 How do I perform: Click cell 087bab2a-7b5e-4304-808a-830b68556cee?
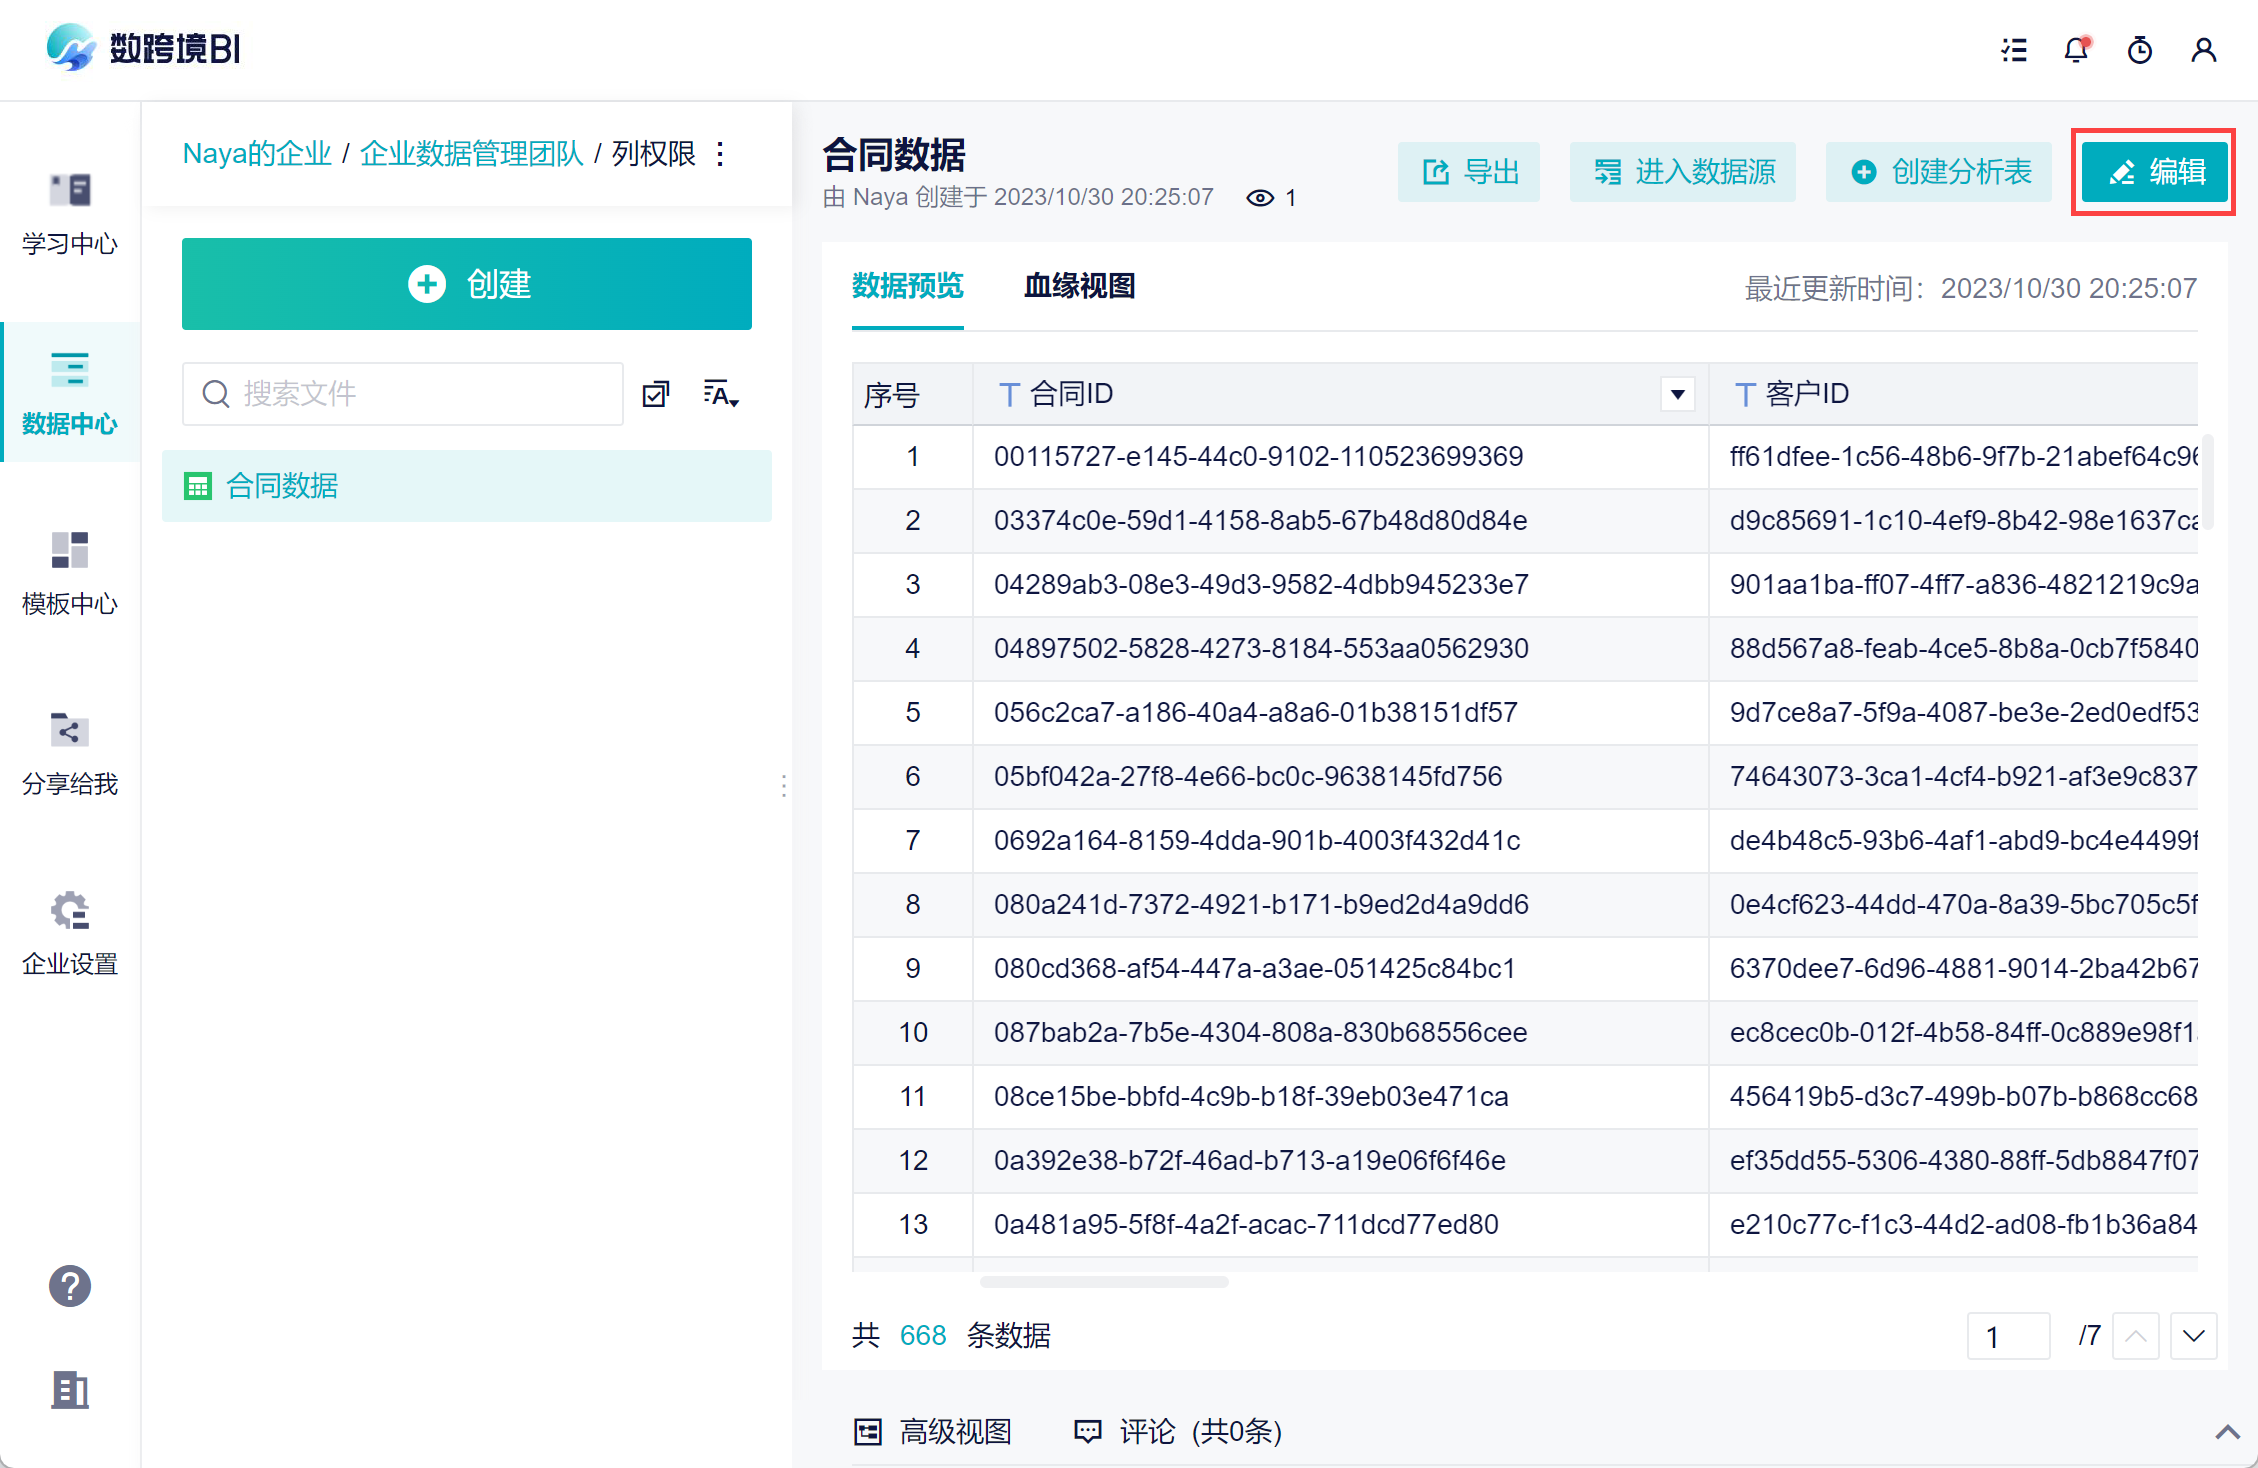1341,1033
